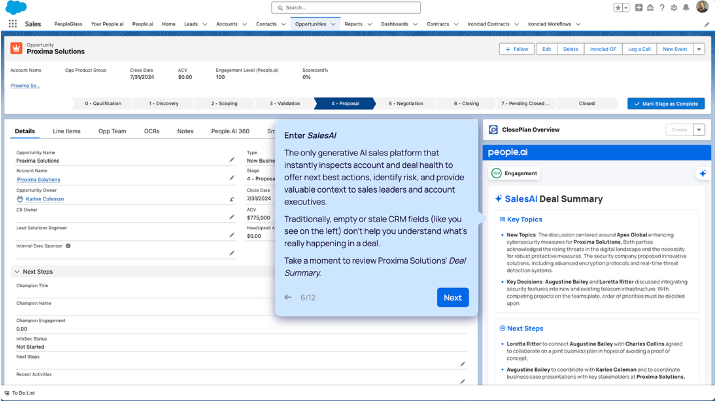Switch to the Notes tab
This screenshot has height=402, width=716.
click(185, 131)
